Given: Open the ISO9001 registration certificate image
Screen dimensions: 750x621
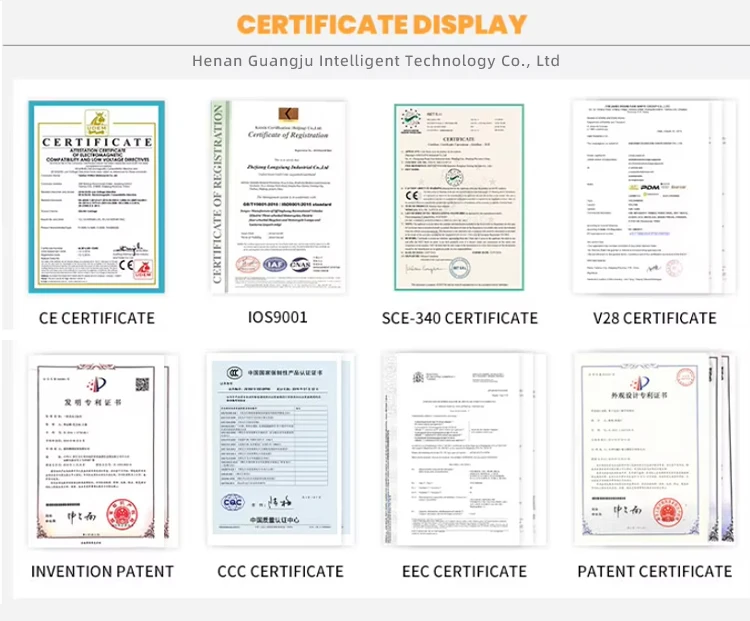Looking at the screenshot, I should pos(278,197).
